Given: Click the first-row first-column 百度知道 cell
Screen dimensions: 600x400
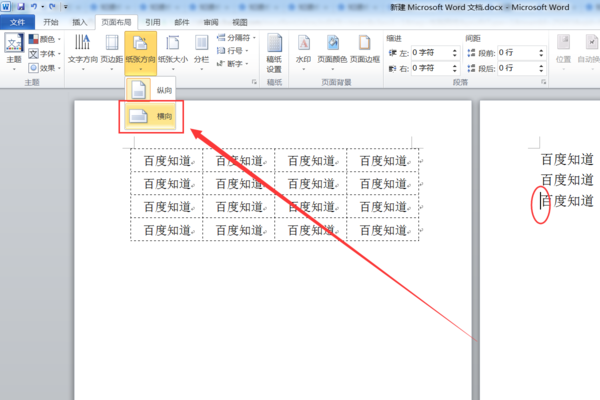Looking at the screenshot, I should click(167, 161).
